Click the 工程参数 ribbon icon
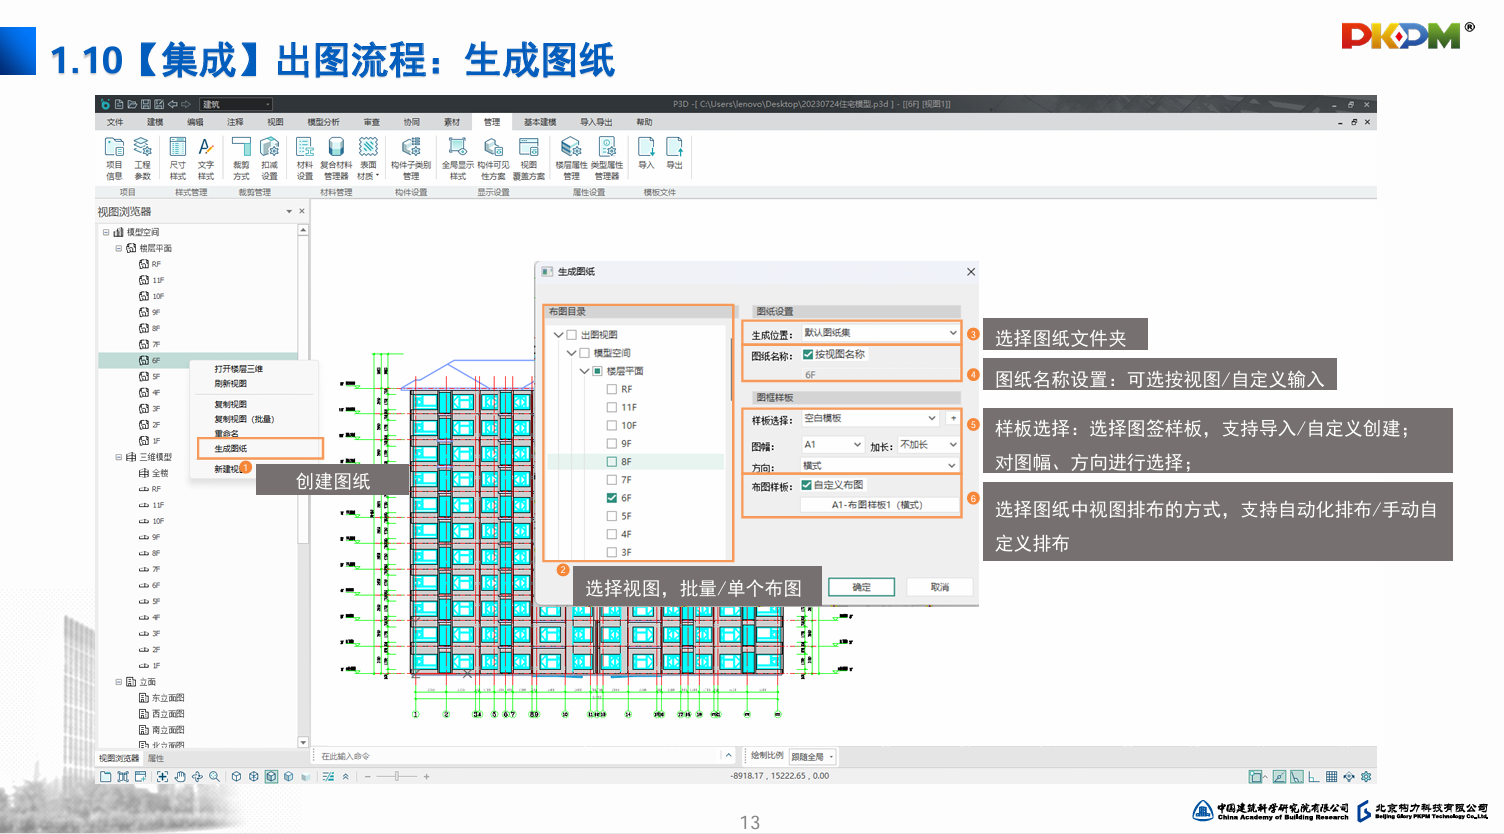The width and height of the screenshot is (1504, 834). (x=142, y=158)
